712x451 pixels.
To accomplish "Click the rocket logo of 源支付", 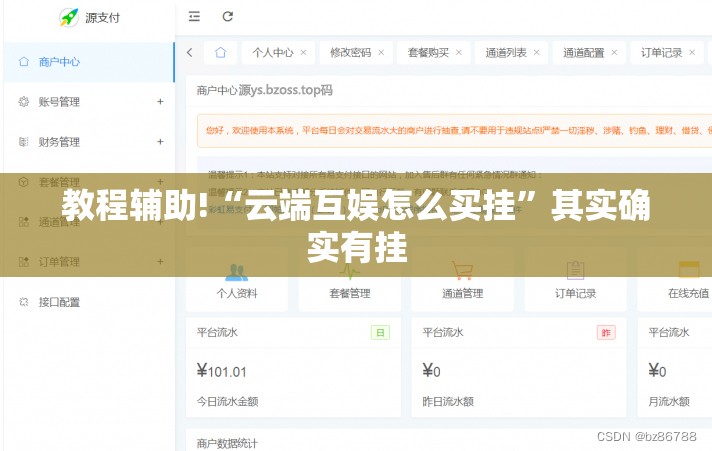I will 69,17.
